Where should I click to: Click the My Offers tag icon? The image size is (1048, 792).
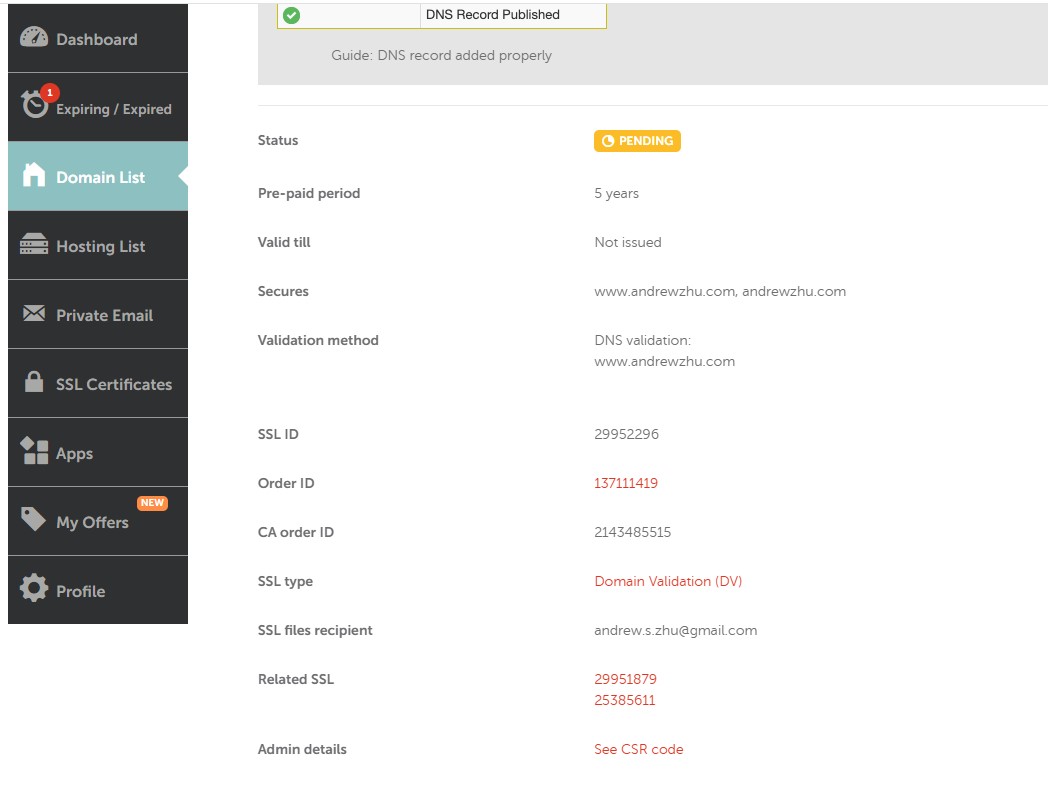(34, 520)
